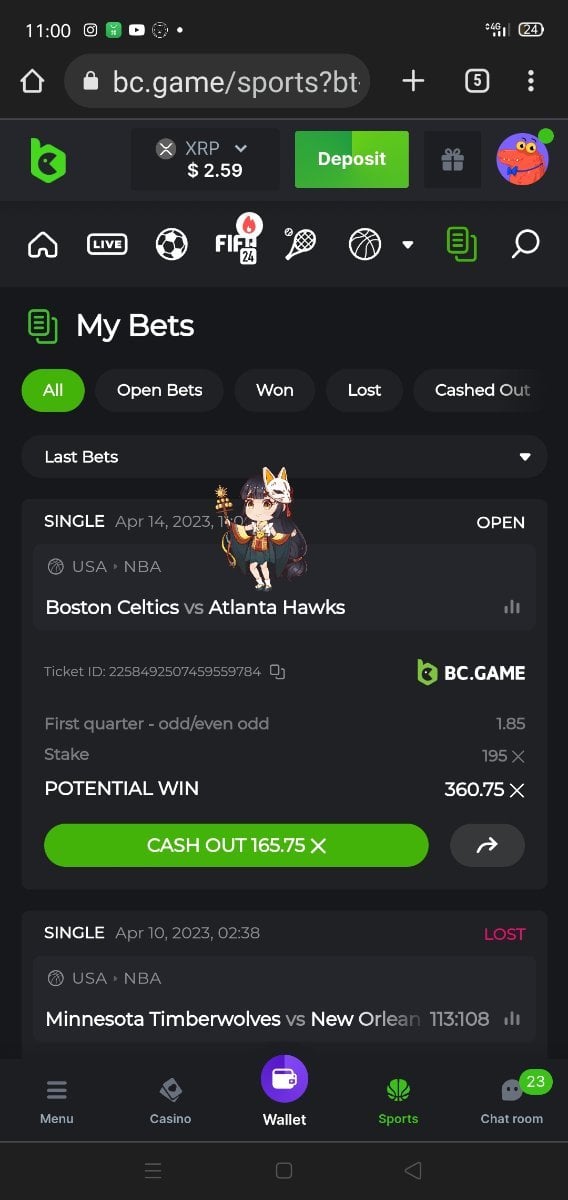568x1200 pixels.
Task: Open the soccer sports icon
Action: (172, 244)
